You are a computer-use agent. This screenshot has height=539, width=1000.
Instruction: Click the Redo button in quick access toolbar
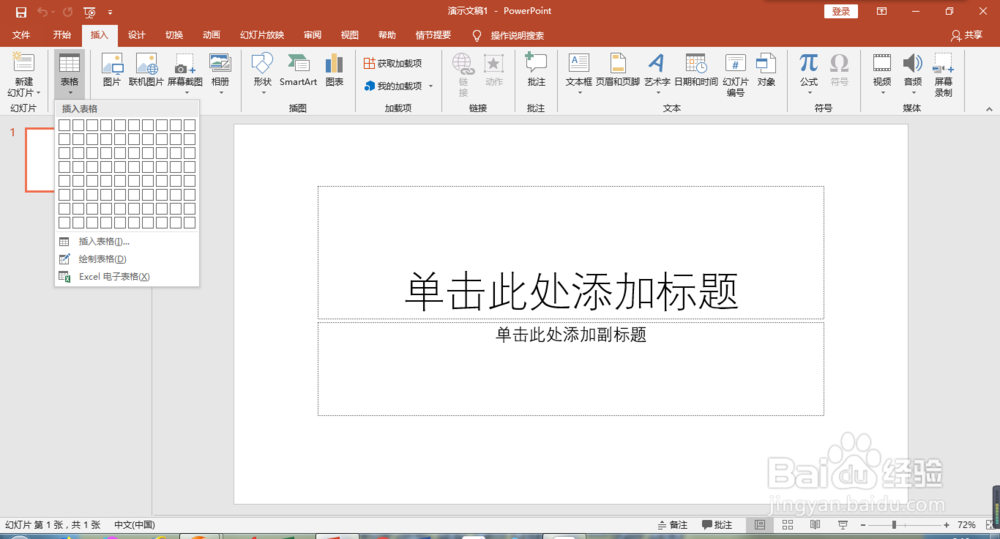coord(68,12)
